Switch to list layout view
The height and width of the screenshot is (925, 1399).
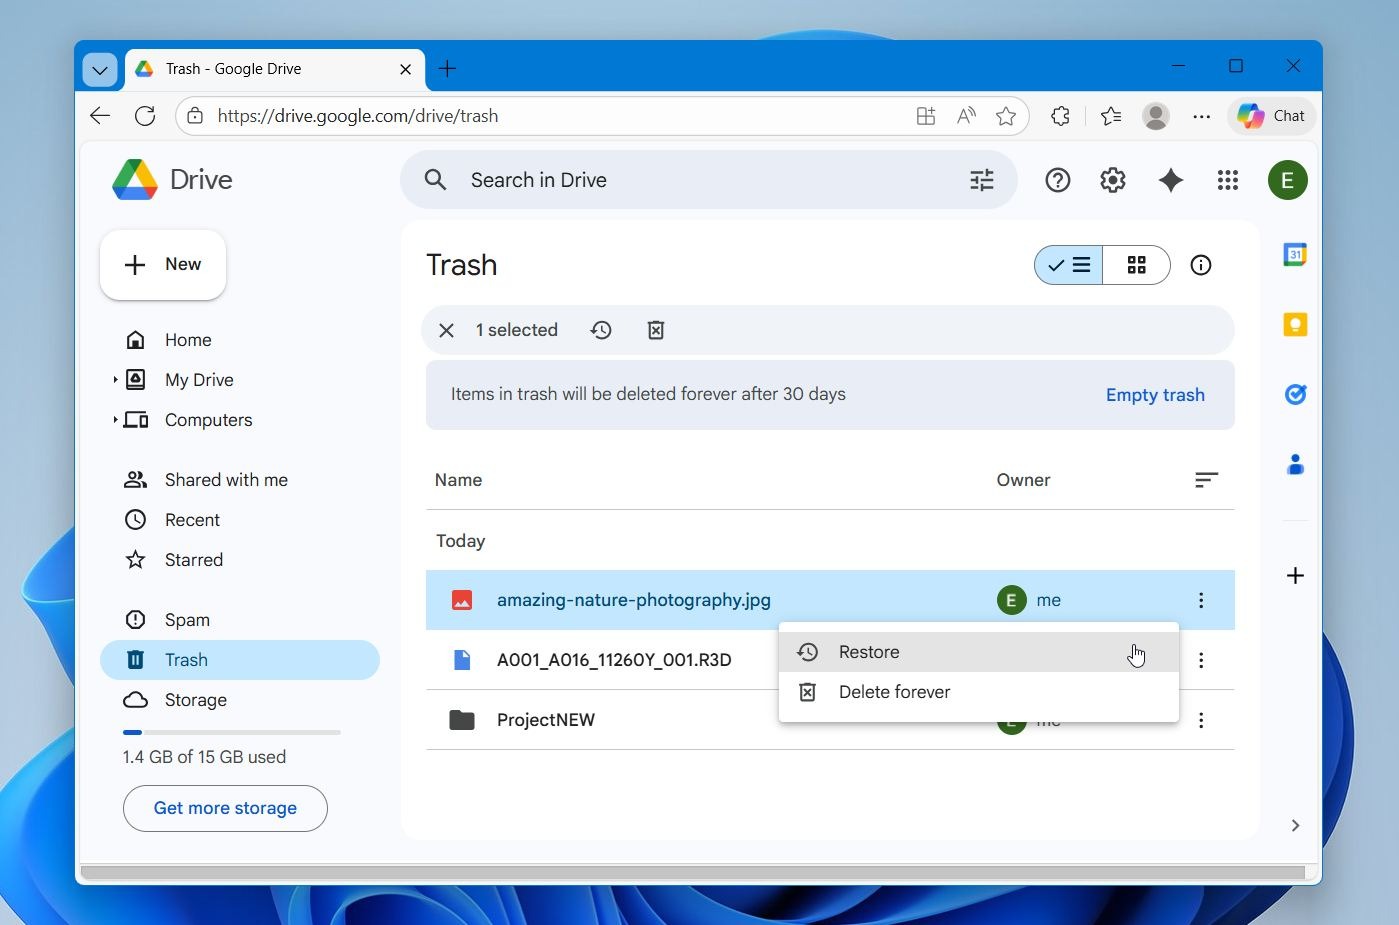pos(1069,265)
